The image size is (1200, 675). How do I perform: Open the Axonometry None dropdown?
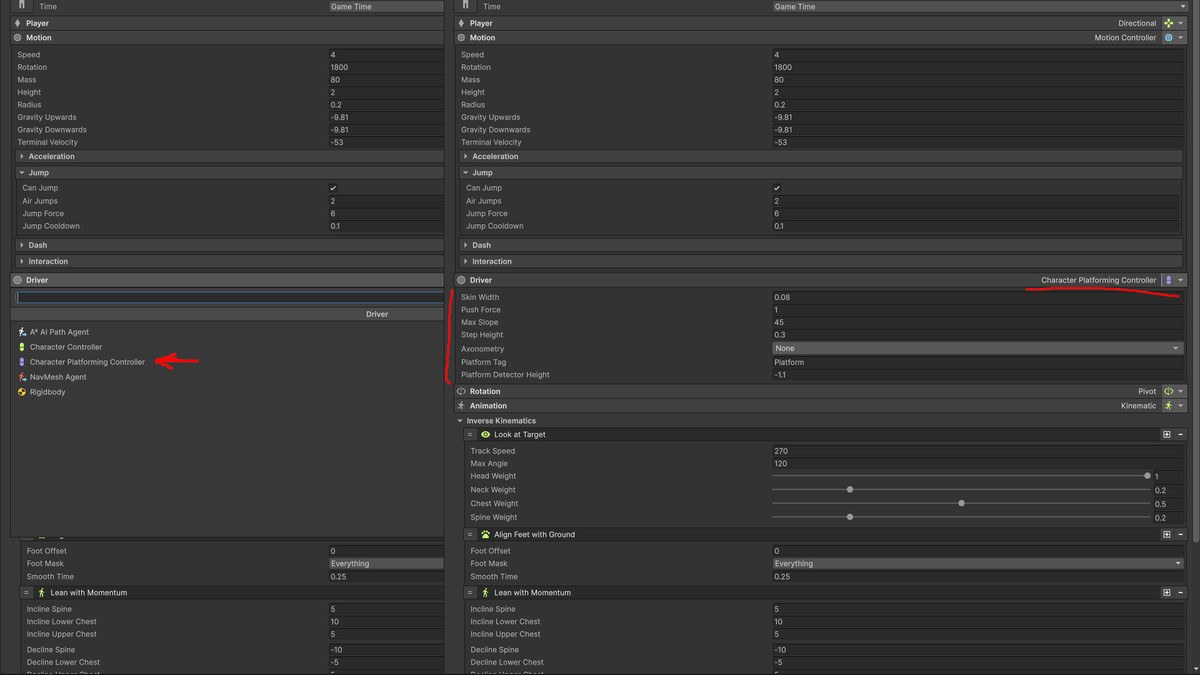[x=979, y=349]
